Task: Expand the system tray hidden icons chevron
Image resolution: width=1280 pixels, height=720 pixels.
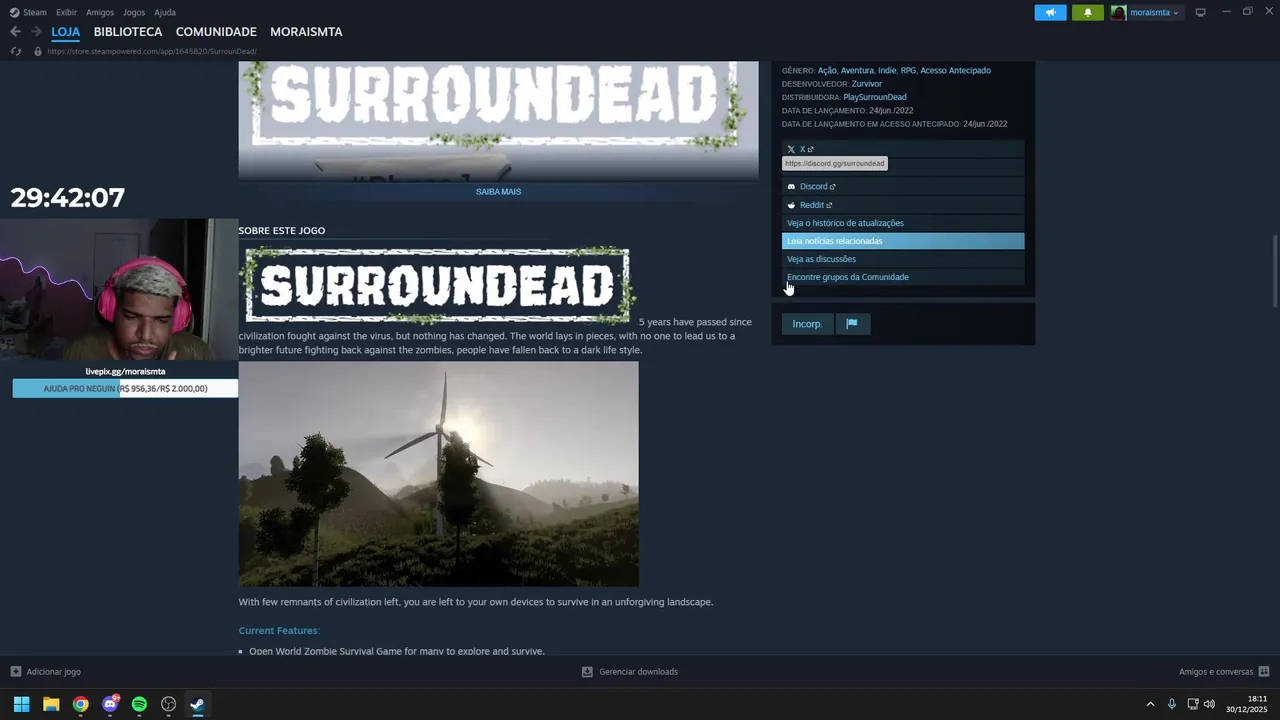Action: [1150, 704]
